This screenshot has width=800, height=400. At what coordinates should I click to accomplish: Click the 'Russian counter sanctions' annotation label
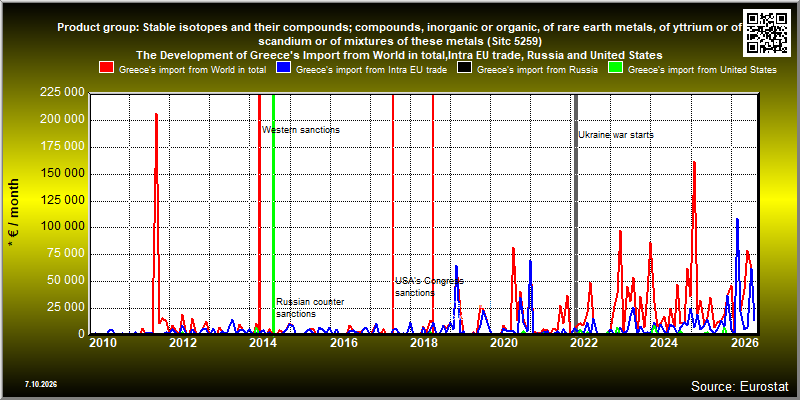(x=310, y=308)
